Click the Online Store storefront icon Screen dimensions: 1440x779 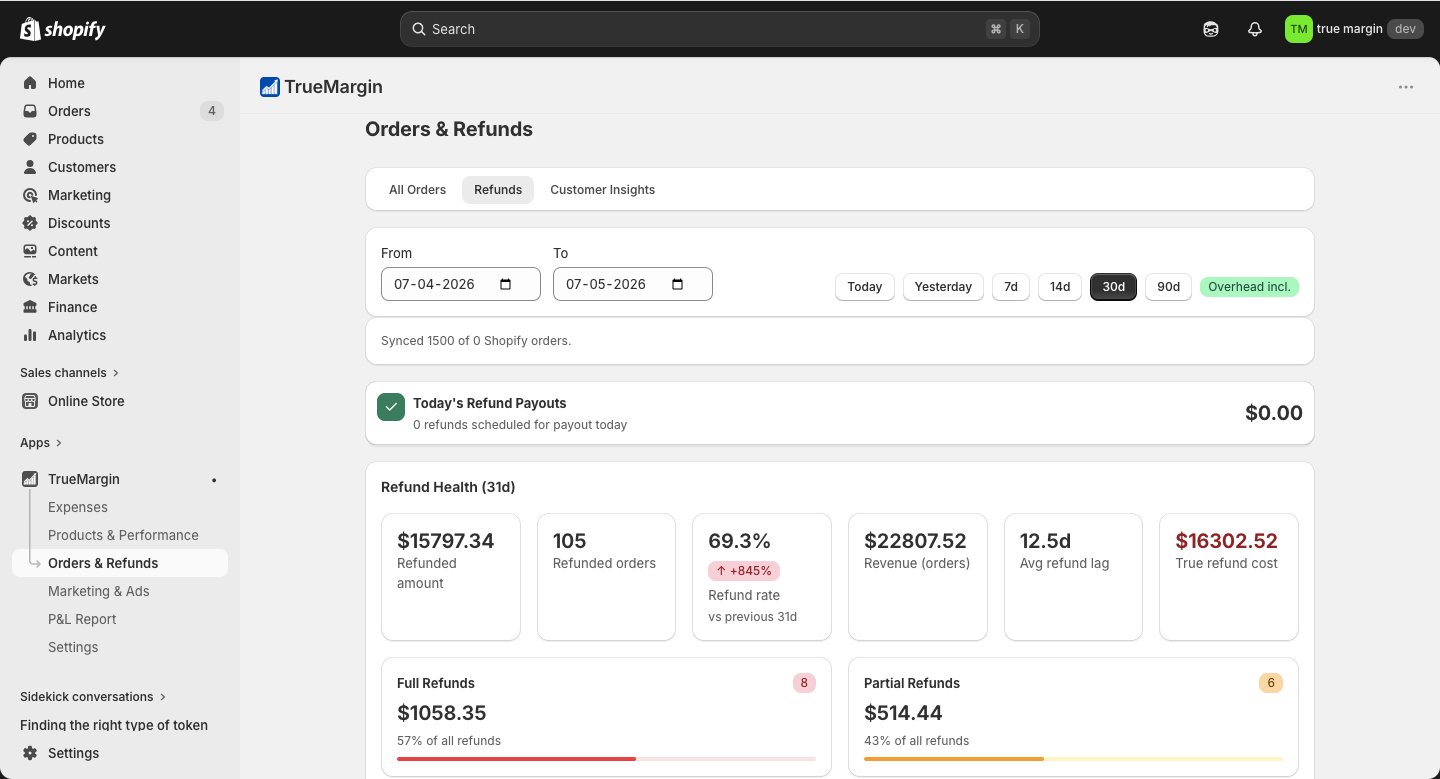pyautogui.click(x=30, y=401)
